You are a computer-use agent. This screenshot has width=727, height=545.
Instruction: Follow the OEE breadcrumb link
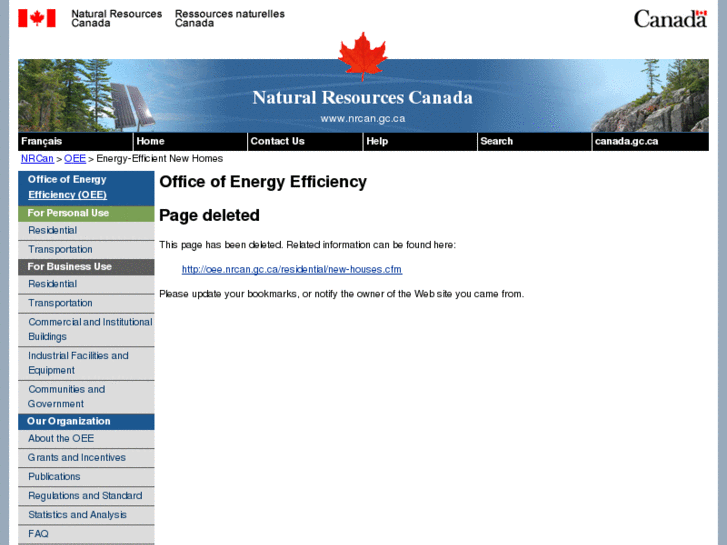pos(75,159)
